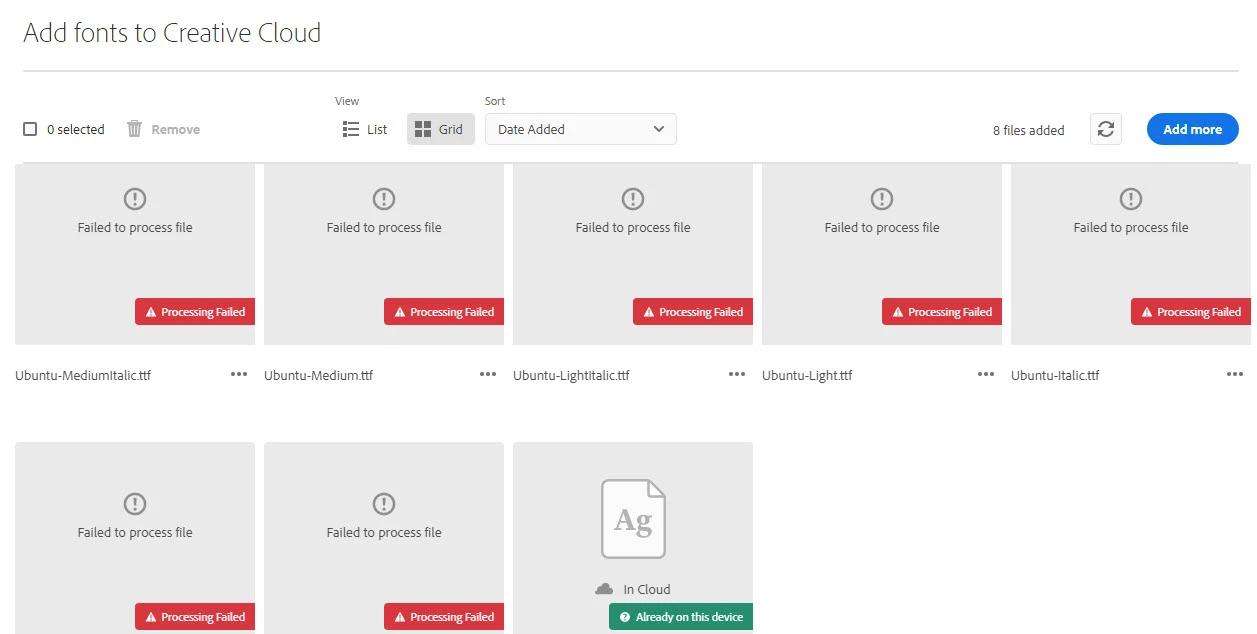This screenshot has height=634, width=1257.
Task: Click Processing Failed badge on Ubuntu-MediumItalic.ttf
Action: [195, 312]
